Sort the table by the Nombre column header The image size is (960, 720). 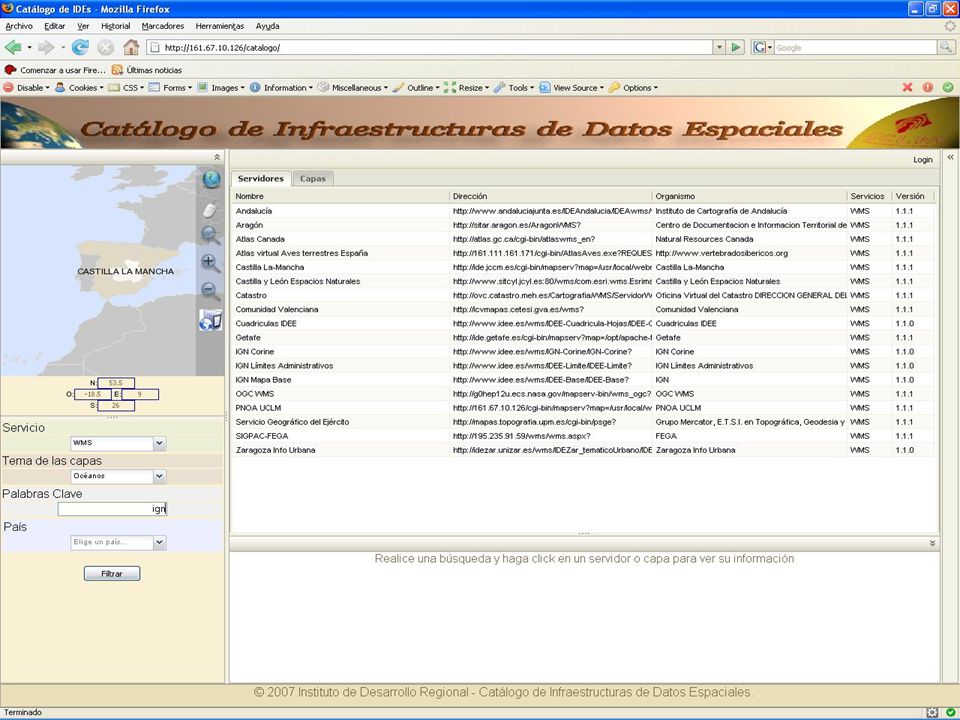click(x=342, y=196)
